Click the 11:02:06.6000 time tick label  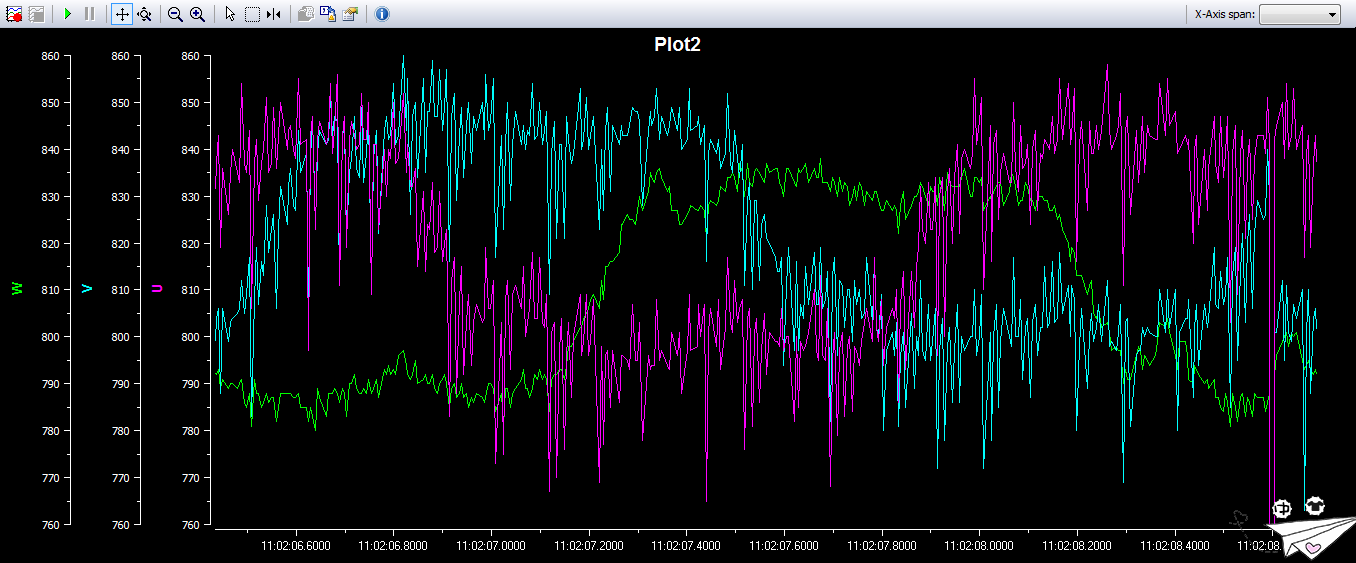tap(295, 546)
